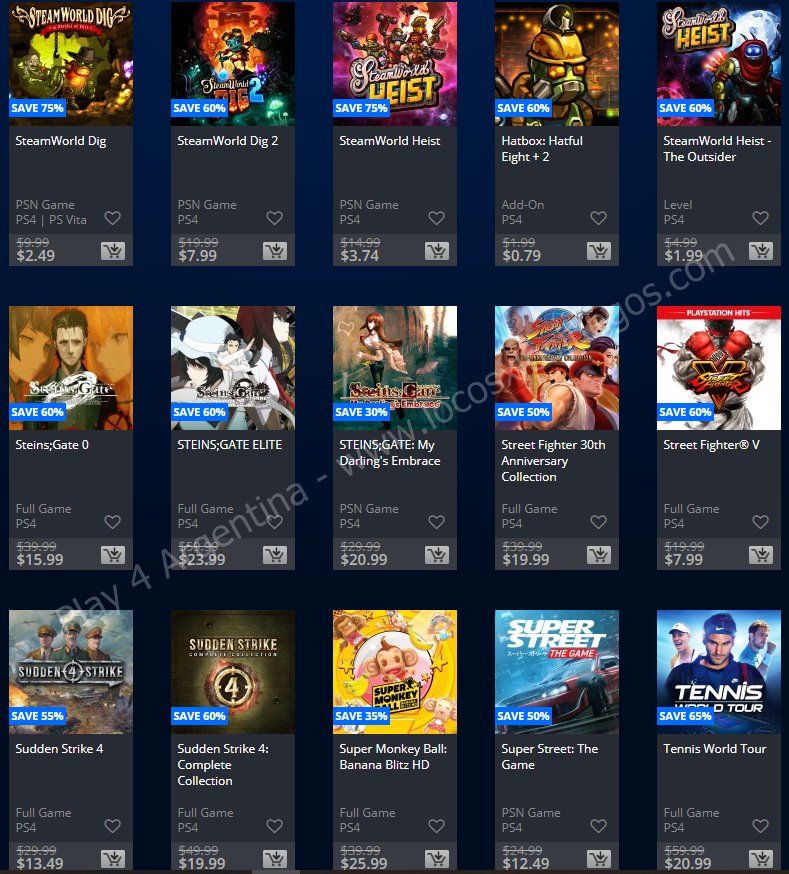
Task: Open STEINS;GATE: My Darling's Embrace title
Action: (x=389, y=453)
